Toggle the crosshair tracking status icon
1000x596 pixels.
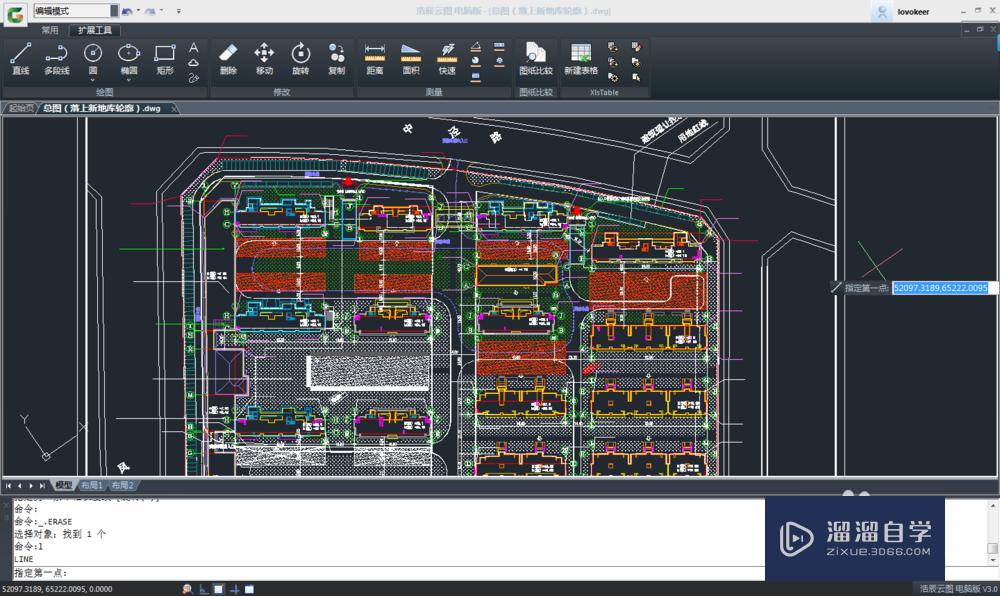[x=234, y=590]
